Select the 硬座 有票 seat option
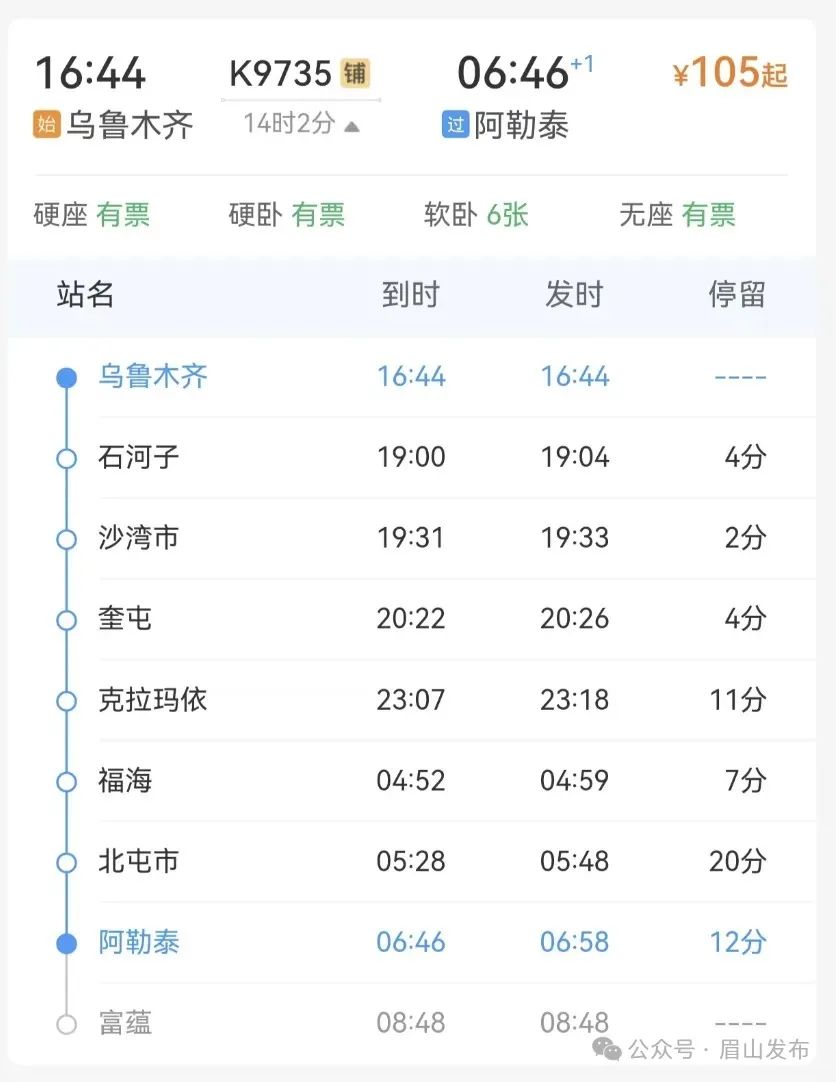The height and width of the screenshot is (1082, 836). (92, 215)
